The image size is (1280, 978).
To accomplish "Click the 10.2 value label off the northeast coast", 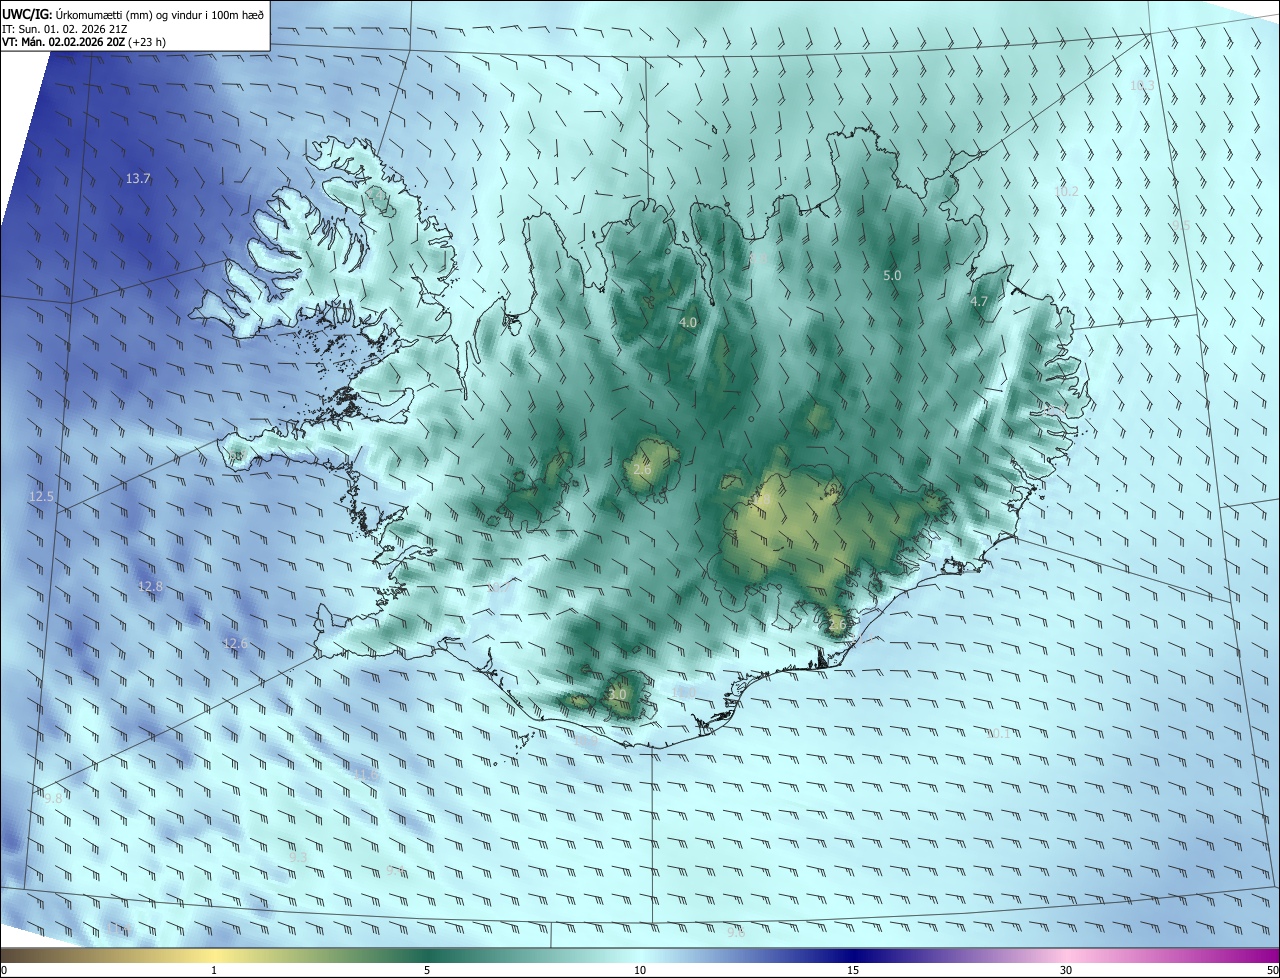I will 1067,191.
